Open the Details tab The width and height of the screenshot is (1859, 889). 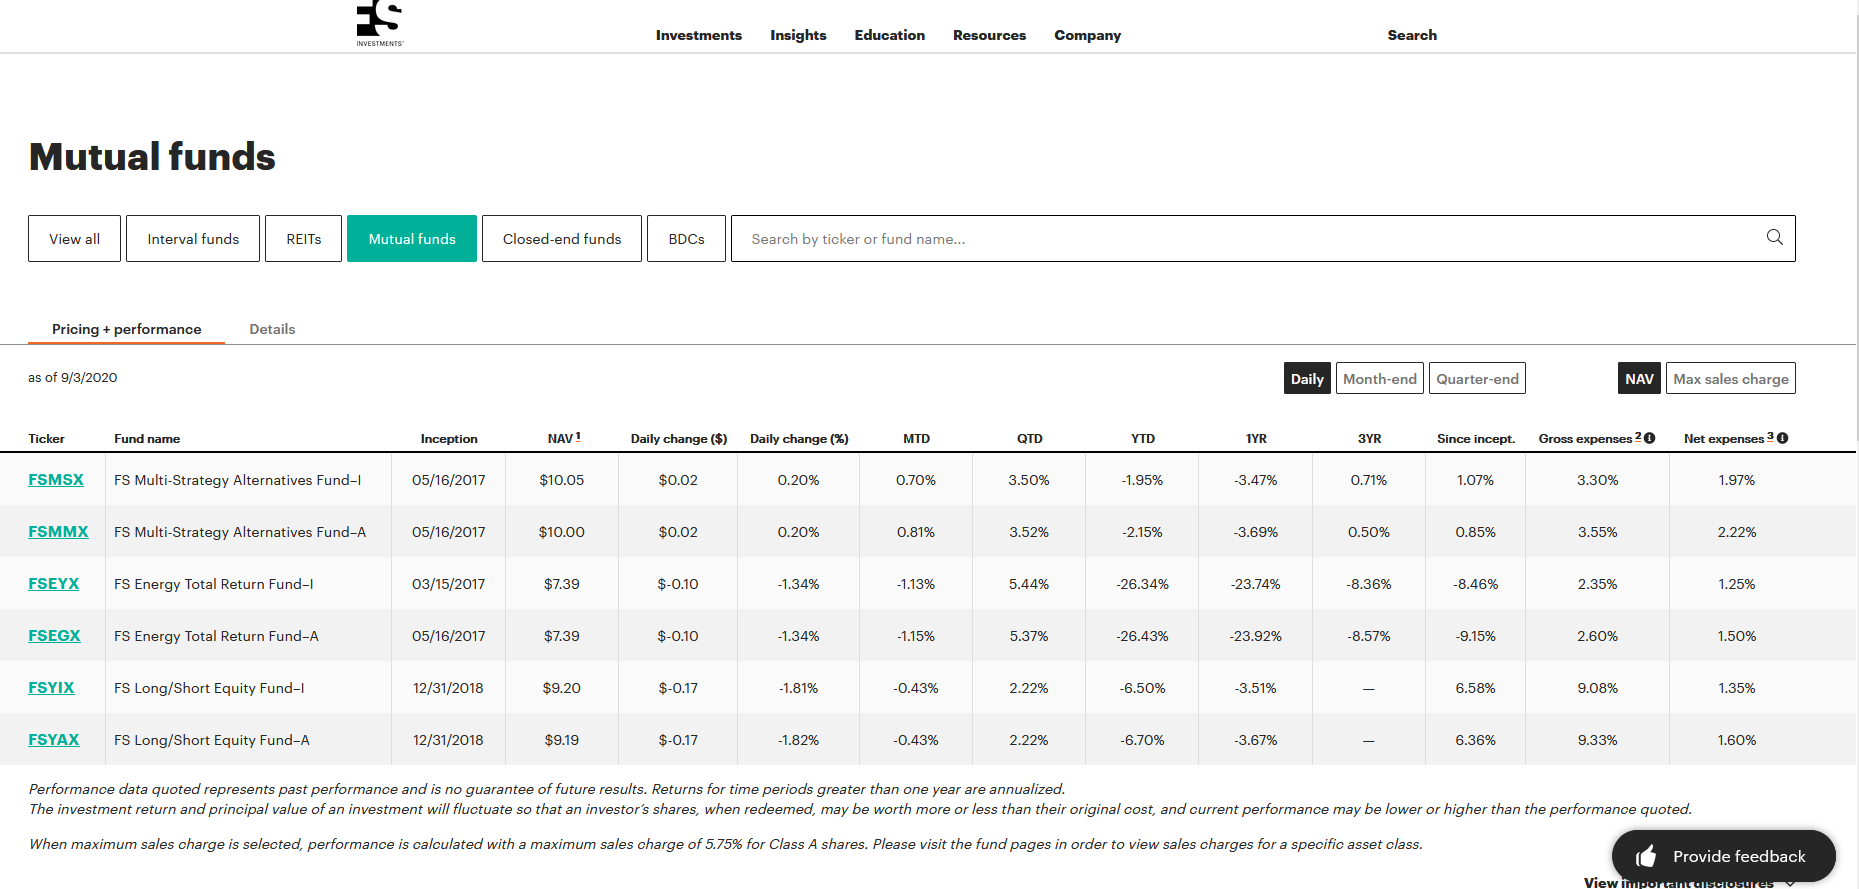point(272,329)
